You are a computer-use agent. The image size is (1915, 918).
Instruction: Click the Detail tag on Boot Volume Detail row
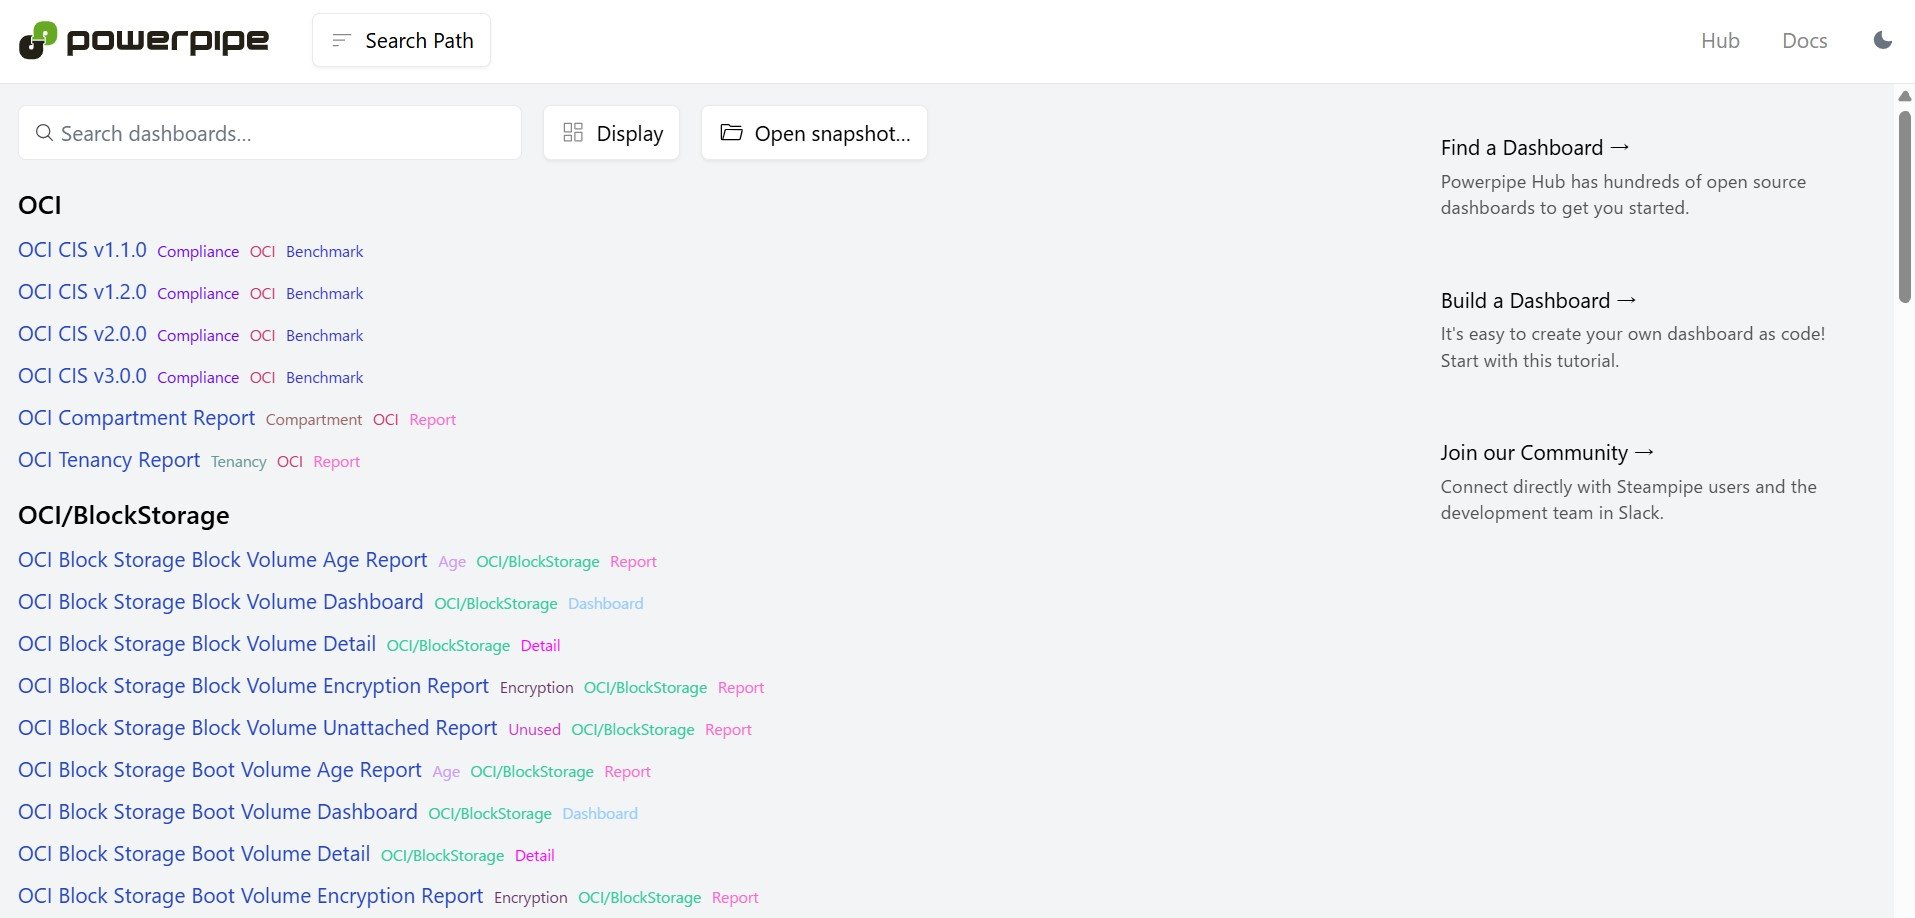[x=534, y=856]
